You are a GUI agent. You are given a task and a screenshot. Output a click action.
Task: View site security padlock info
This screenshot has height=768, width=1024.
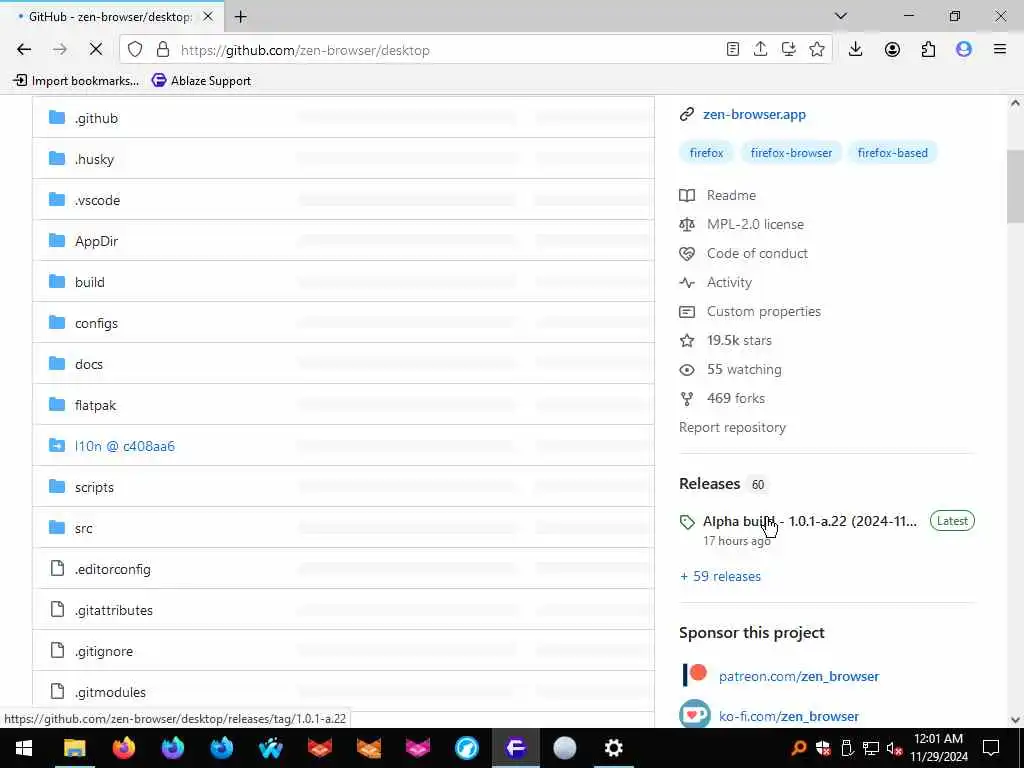[163, 50]
